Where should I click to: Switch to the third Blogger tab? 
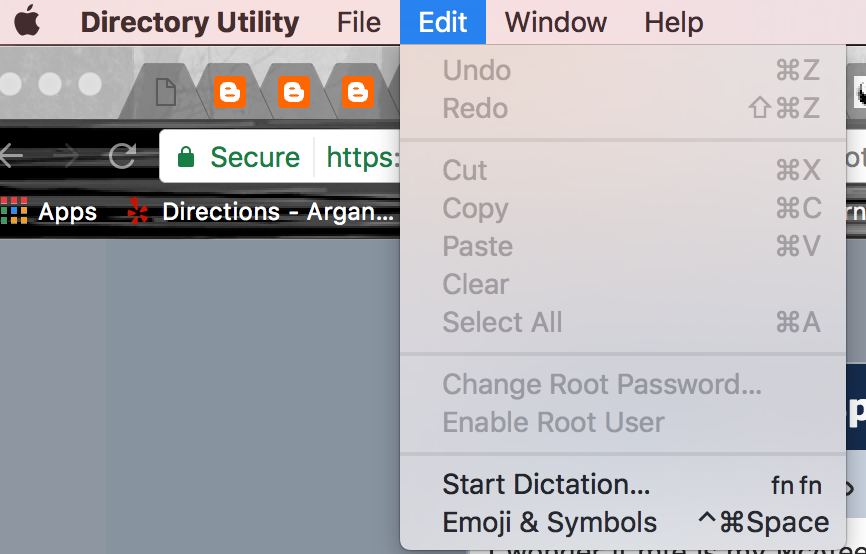pyautogui.click(x=358, y=92)
